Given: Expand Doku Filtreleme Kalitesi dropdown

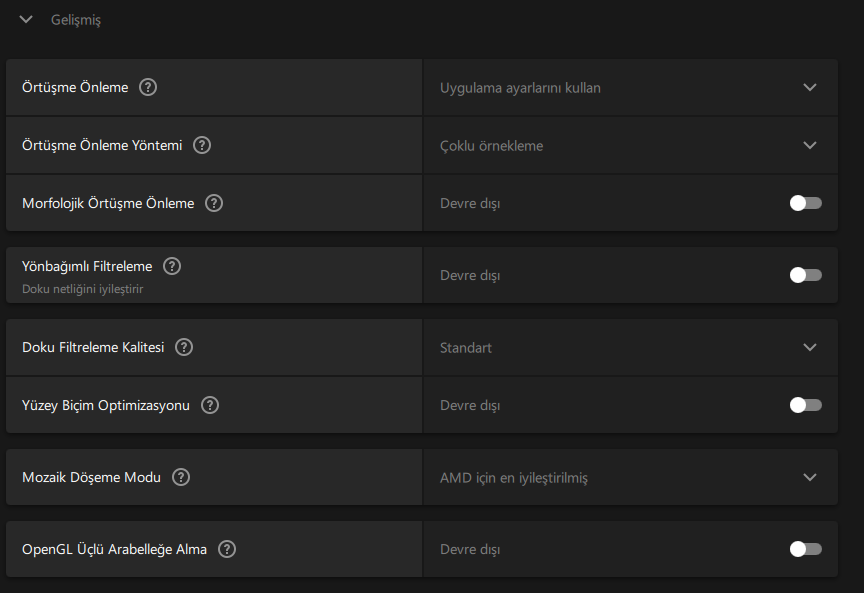Looking at the screenshot, I should (630, 348).
